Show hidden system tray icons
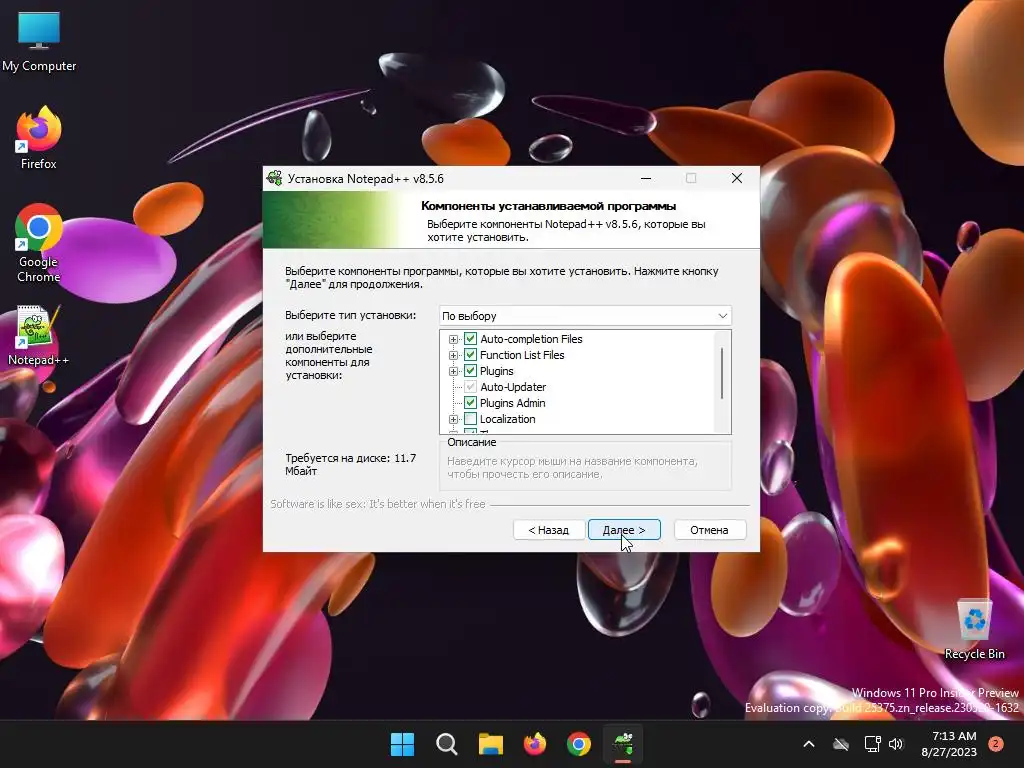Image resolution: width=1024 pixels, height=768 pixels. point(808,744)
